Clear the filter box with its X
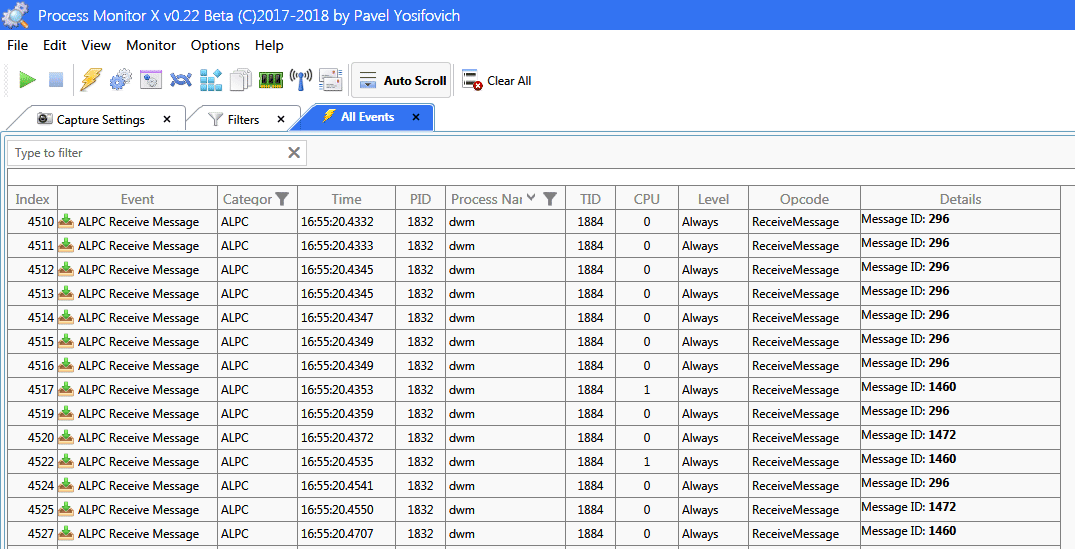1075x549 pixels. pyautogui.click(x=294, y=153)
